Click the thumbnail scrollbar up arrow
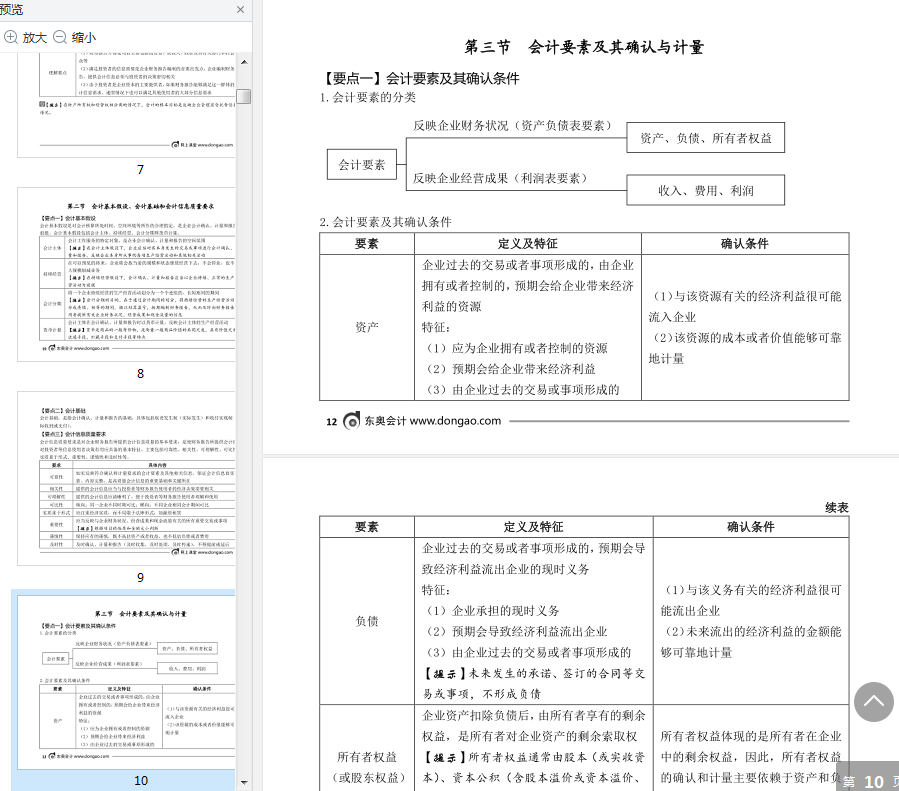Image resolution: width=899 pixels, height=791 pixels. 244,62
